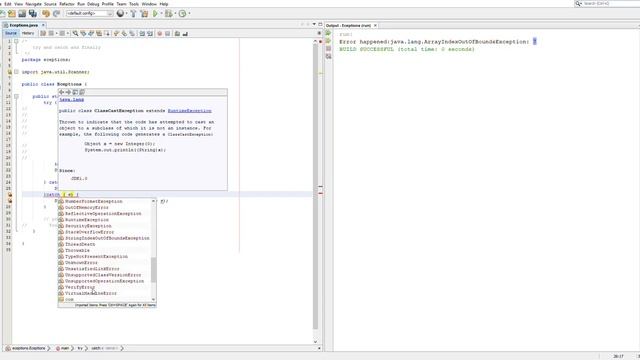Click the completion list scroll down arrow
Screen dimensions: 640x360
tap(153, 299)
